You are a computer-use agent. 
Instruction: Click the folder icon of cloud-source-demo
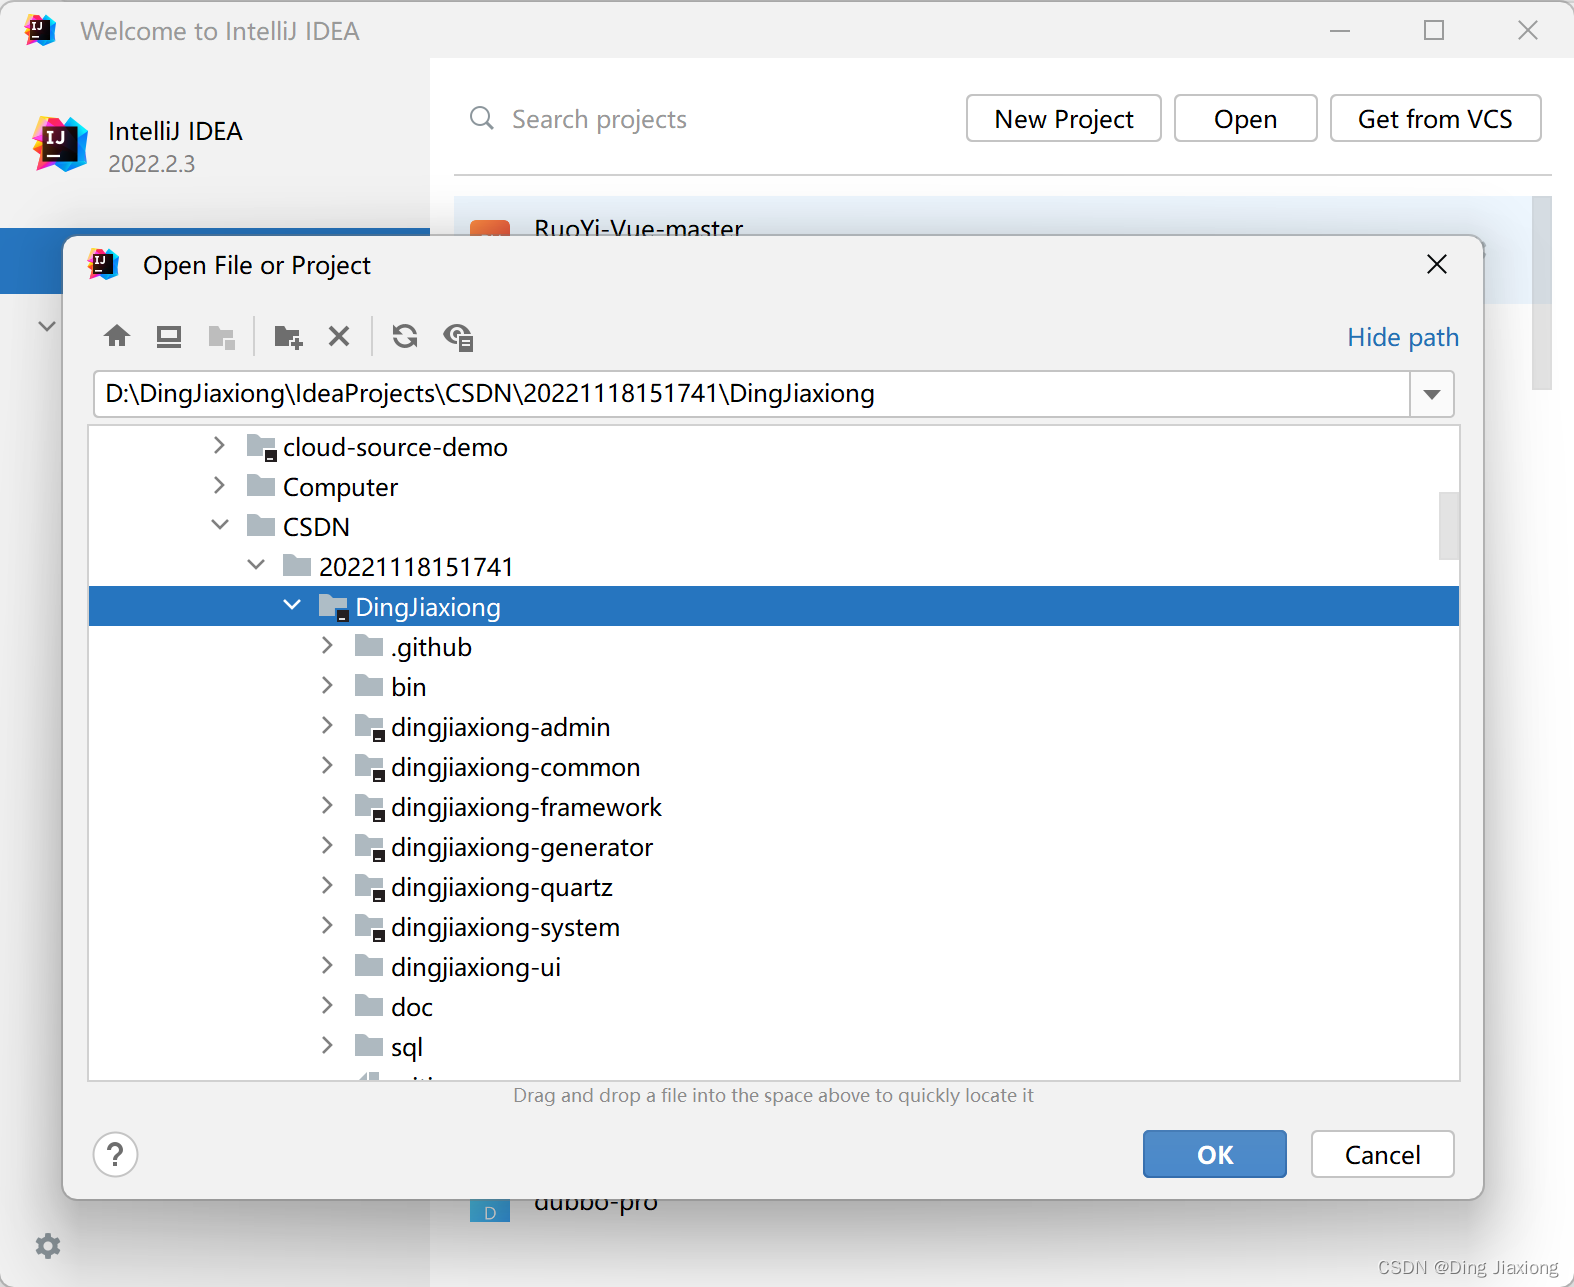coord(262,447)
